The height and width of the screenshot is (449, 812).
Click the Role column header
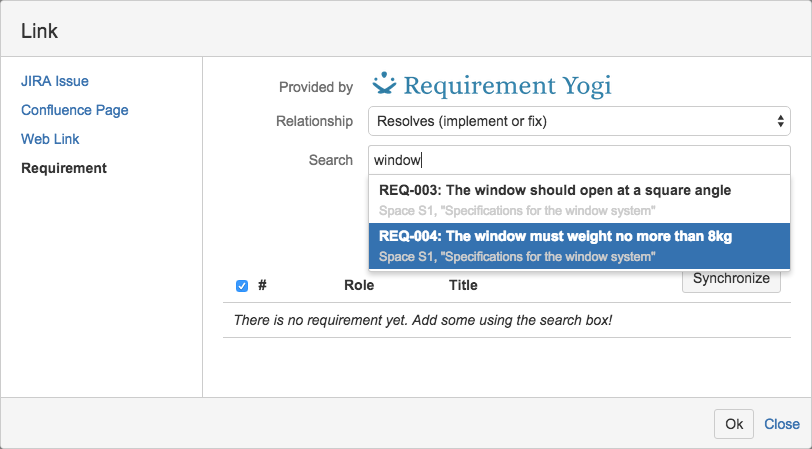click(x=359, y=285)
